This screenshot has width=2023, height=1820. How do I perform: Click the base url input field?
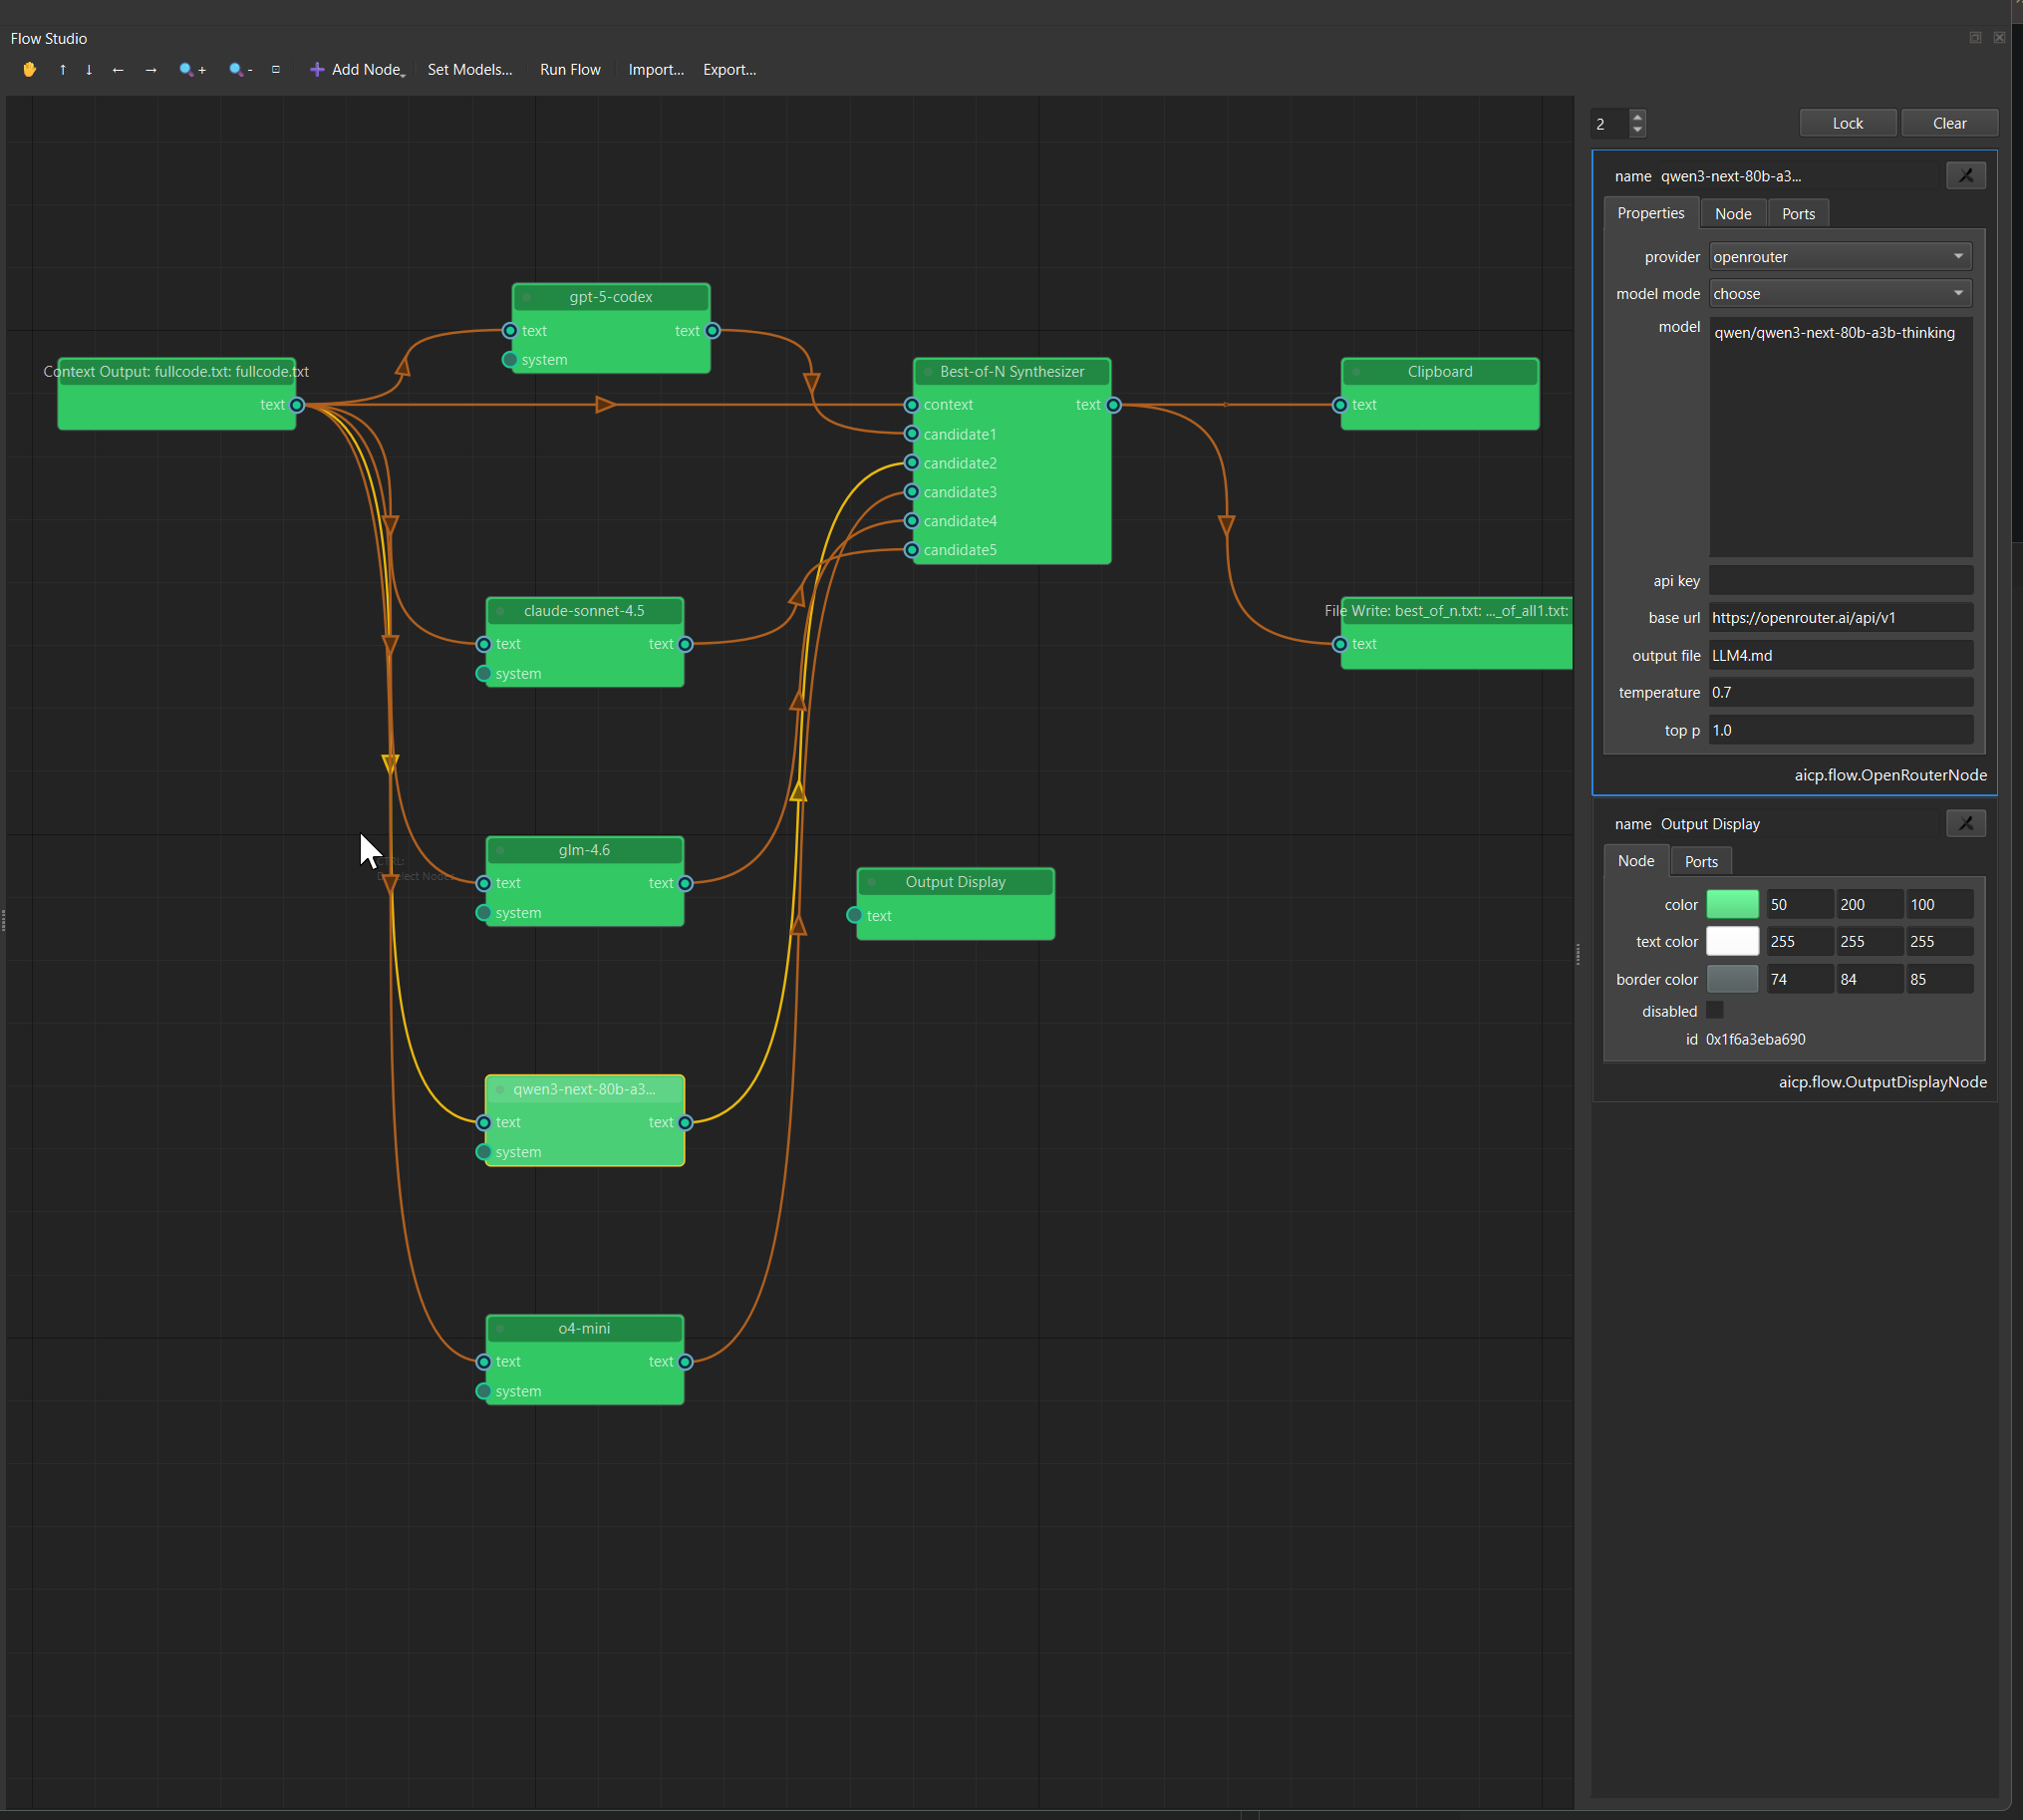tap(1840, 618)
